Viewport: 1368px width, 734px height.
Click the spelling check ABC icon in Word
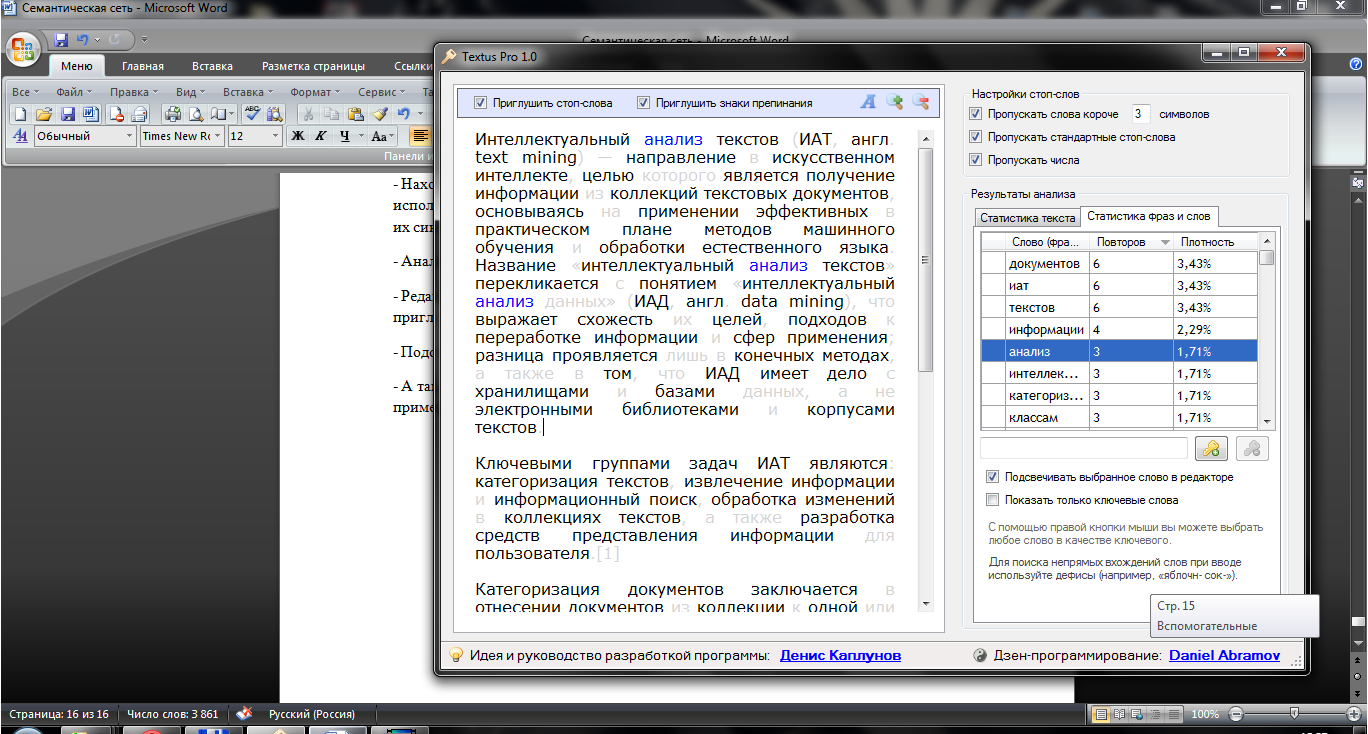click(253, 113)
